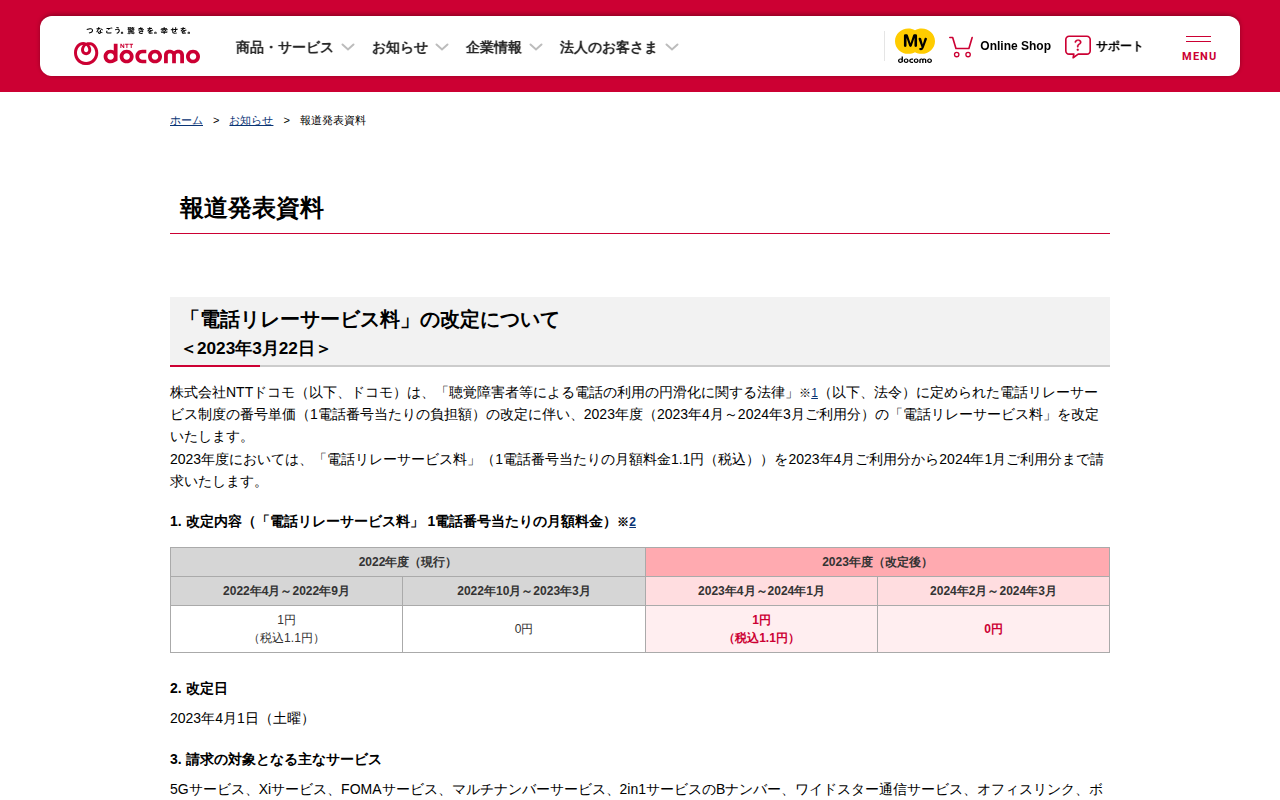Open the hamburger MENU icon
The image size is (1280, 800).
coord(1199,47)
